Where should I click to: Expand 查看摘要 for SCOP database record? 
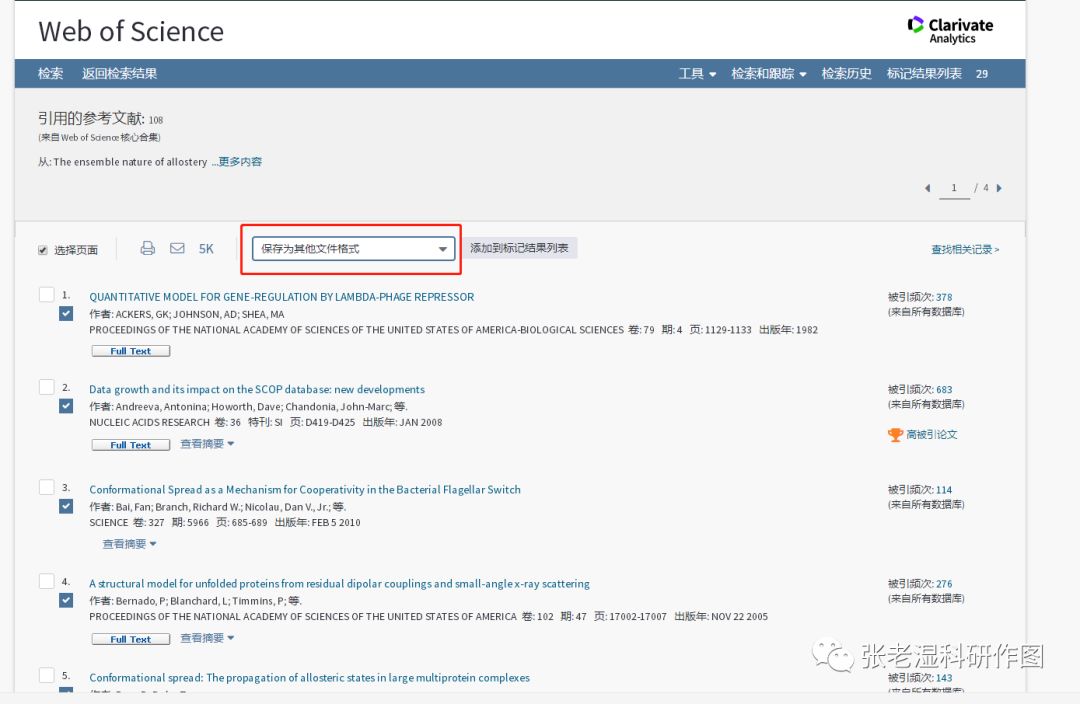point(207,444)
